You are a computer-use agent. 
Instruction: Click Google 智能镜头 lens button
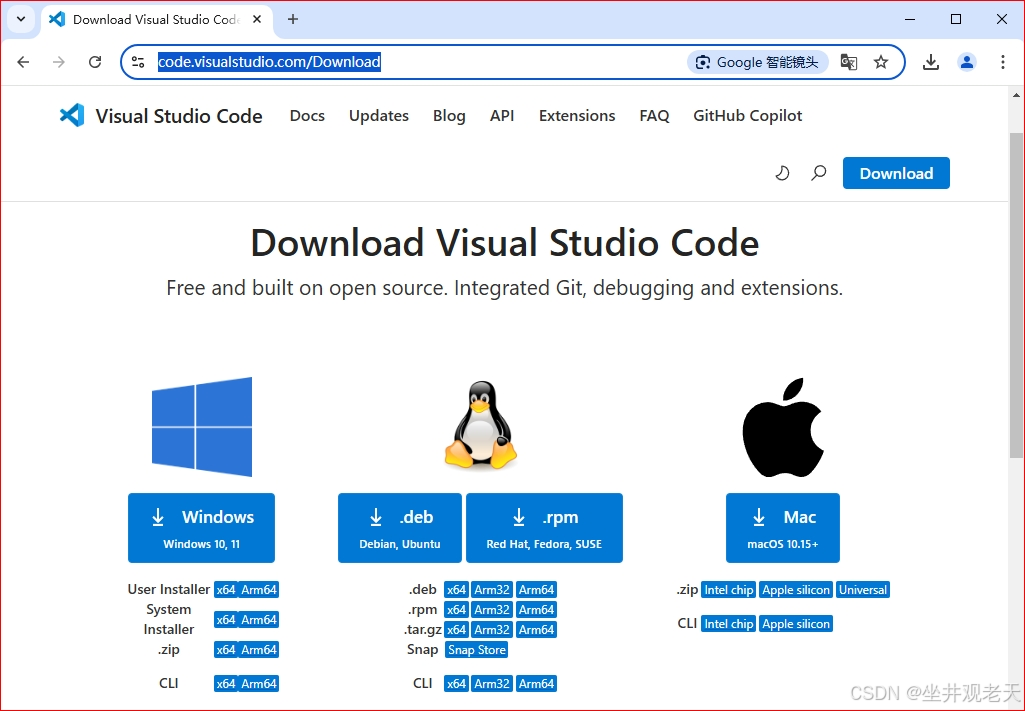[758, 62]
